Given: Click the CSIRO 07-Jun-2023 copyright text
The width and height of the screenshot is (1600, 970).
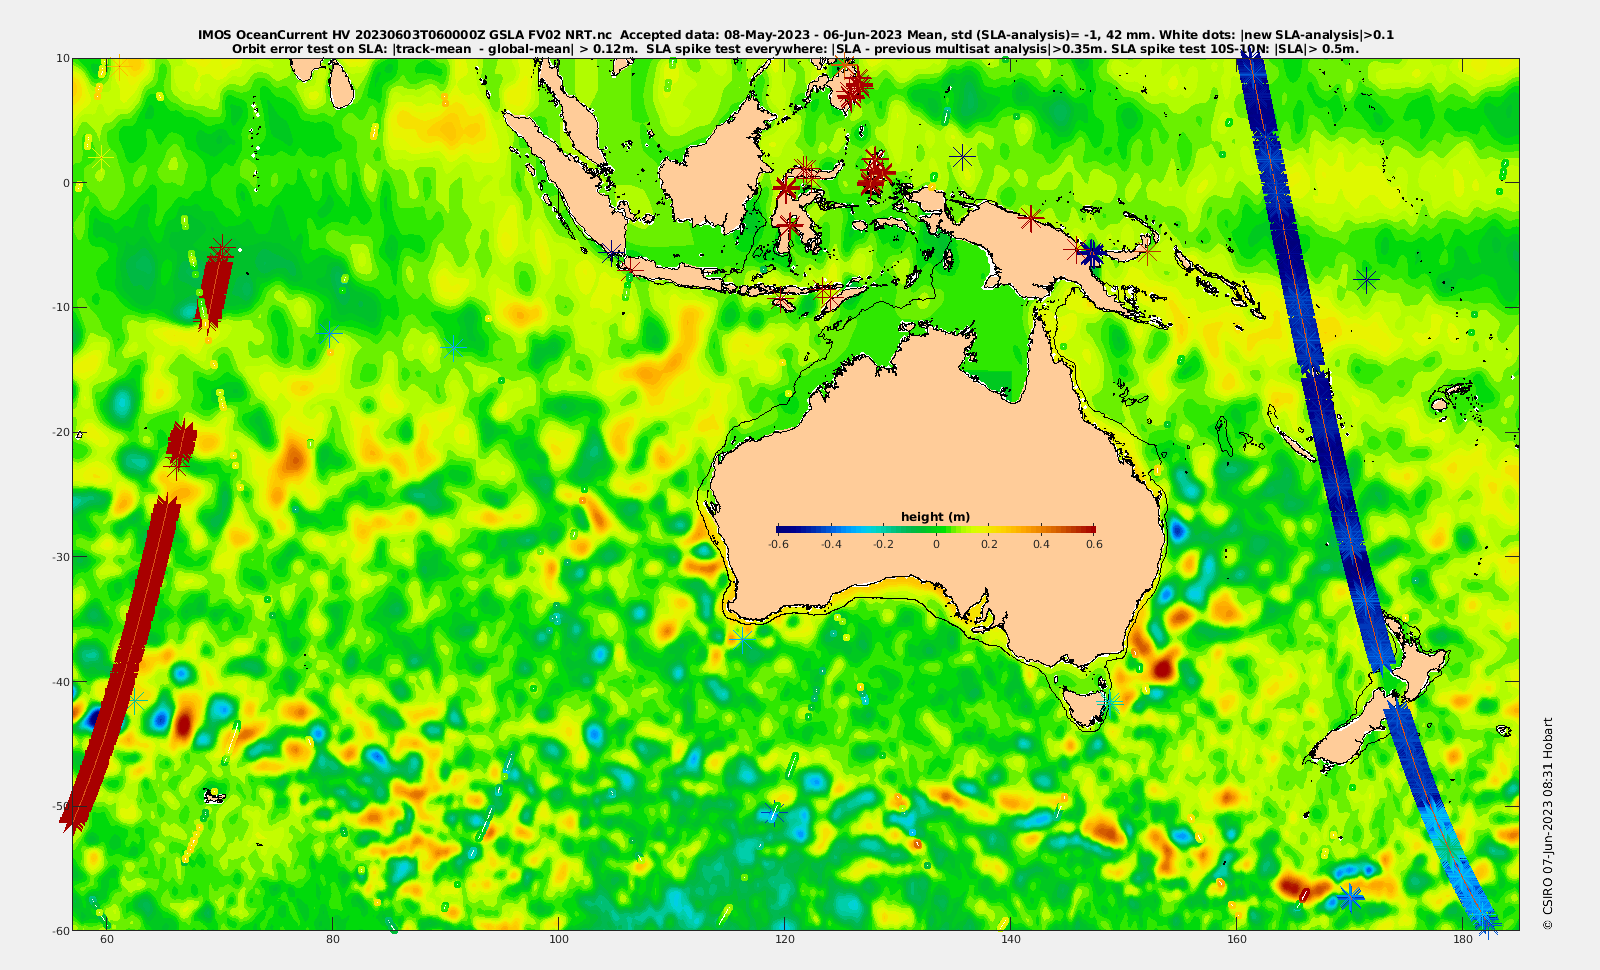Looking at the screenshot, I should pyautogui.click(x=1548, y=824).
